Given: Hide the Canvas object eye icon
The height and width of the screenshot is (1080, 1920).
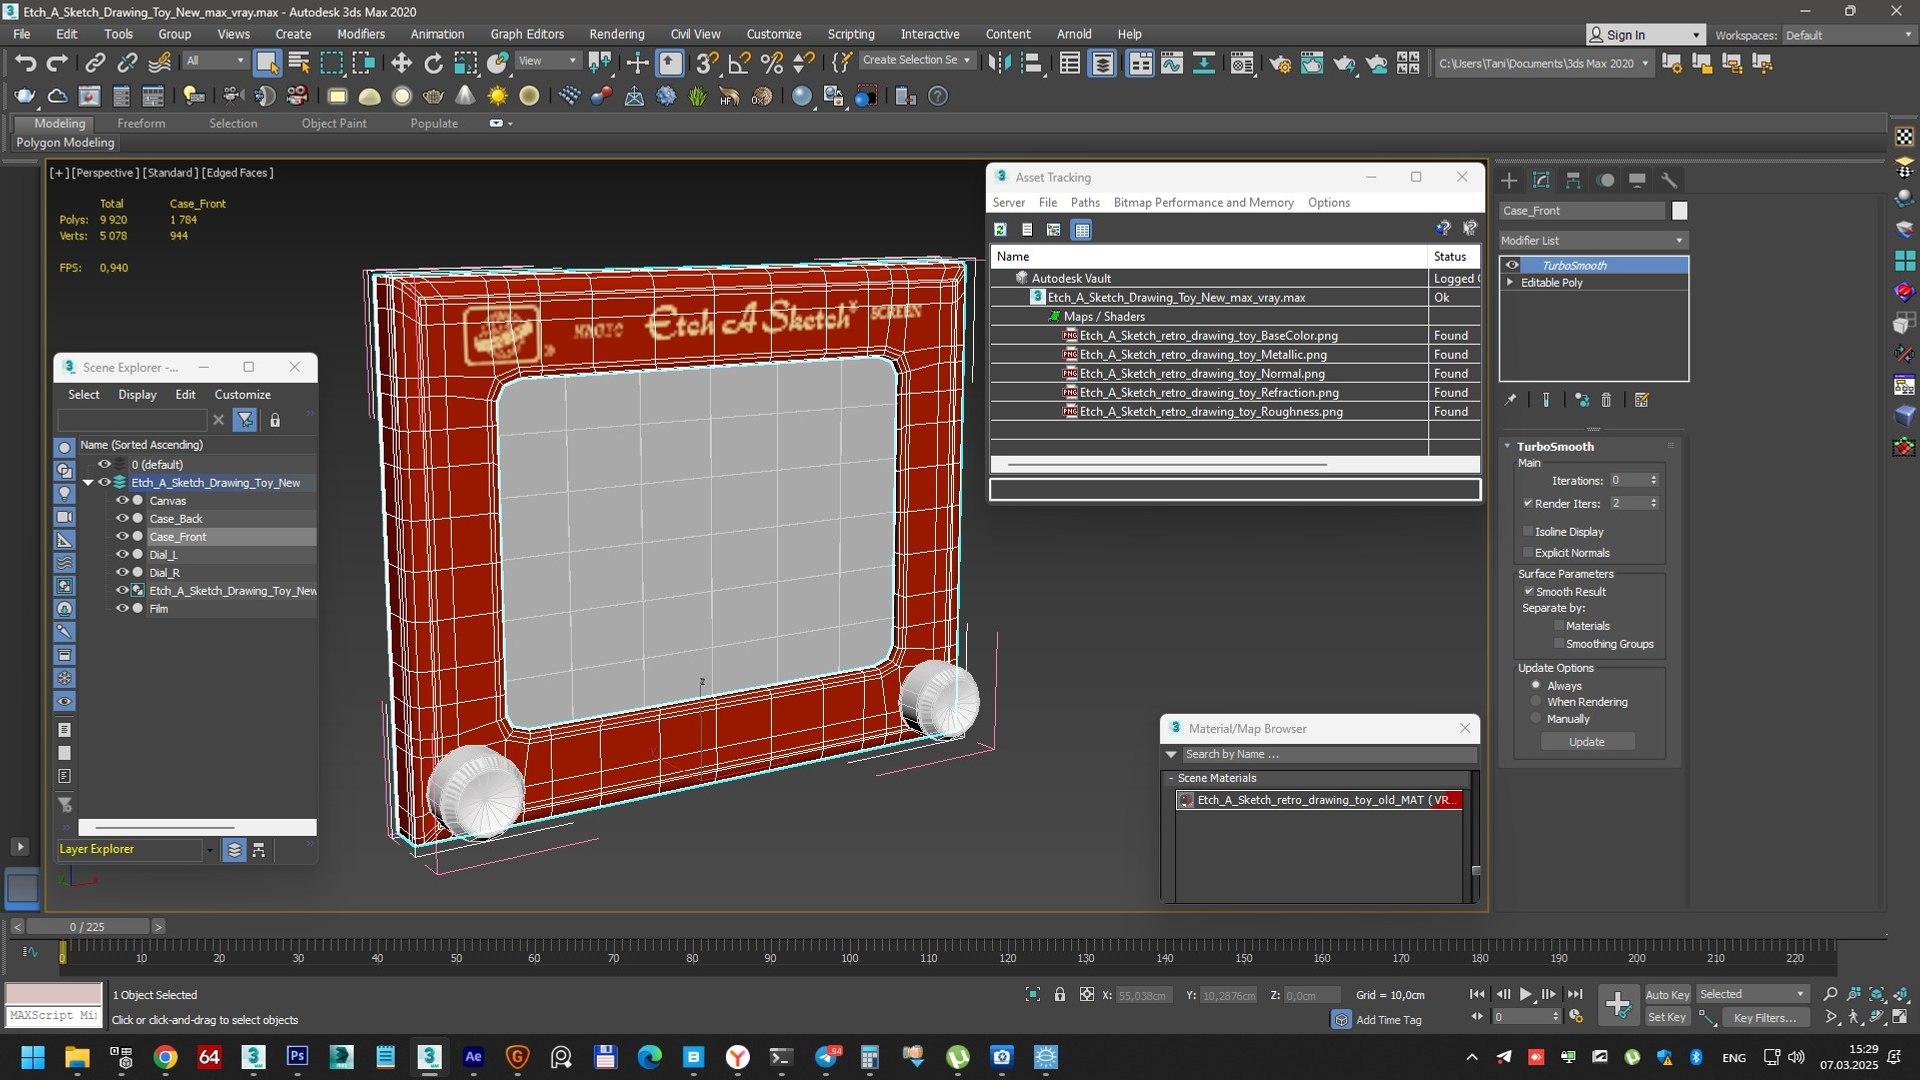Looking at the screenshot, I should 122,501.
